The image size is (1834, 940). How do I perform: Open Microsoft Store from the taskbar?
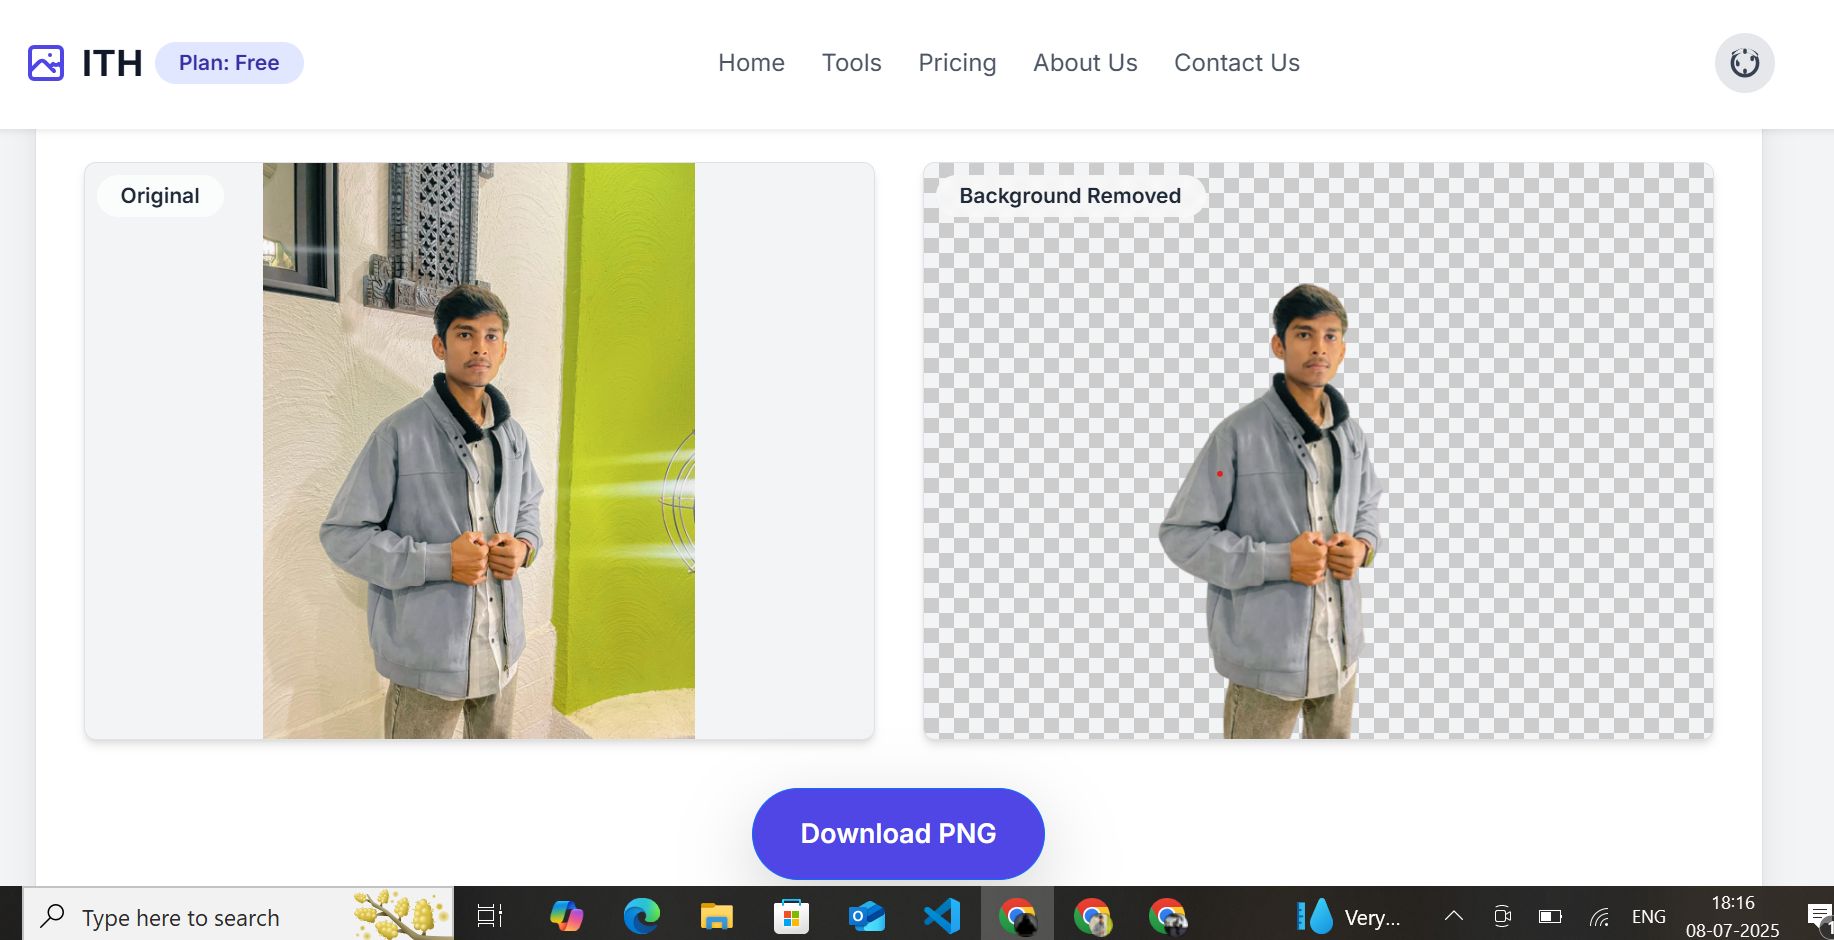pyautogui.click(x=791, y=916)
